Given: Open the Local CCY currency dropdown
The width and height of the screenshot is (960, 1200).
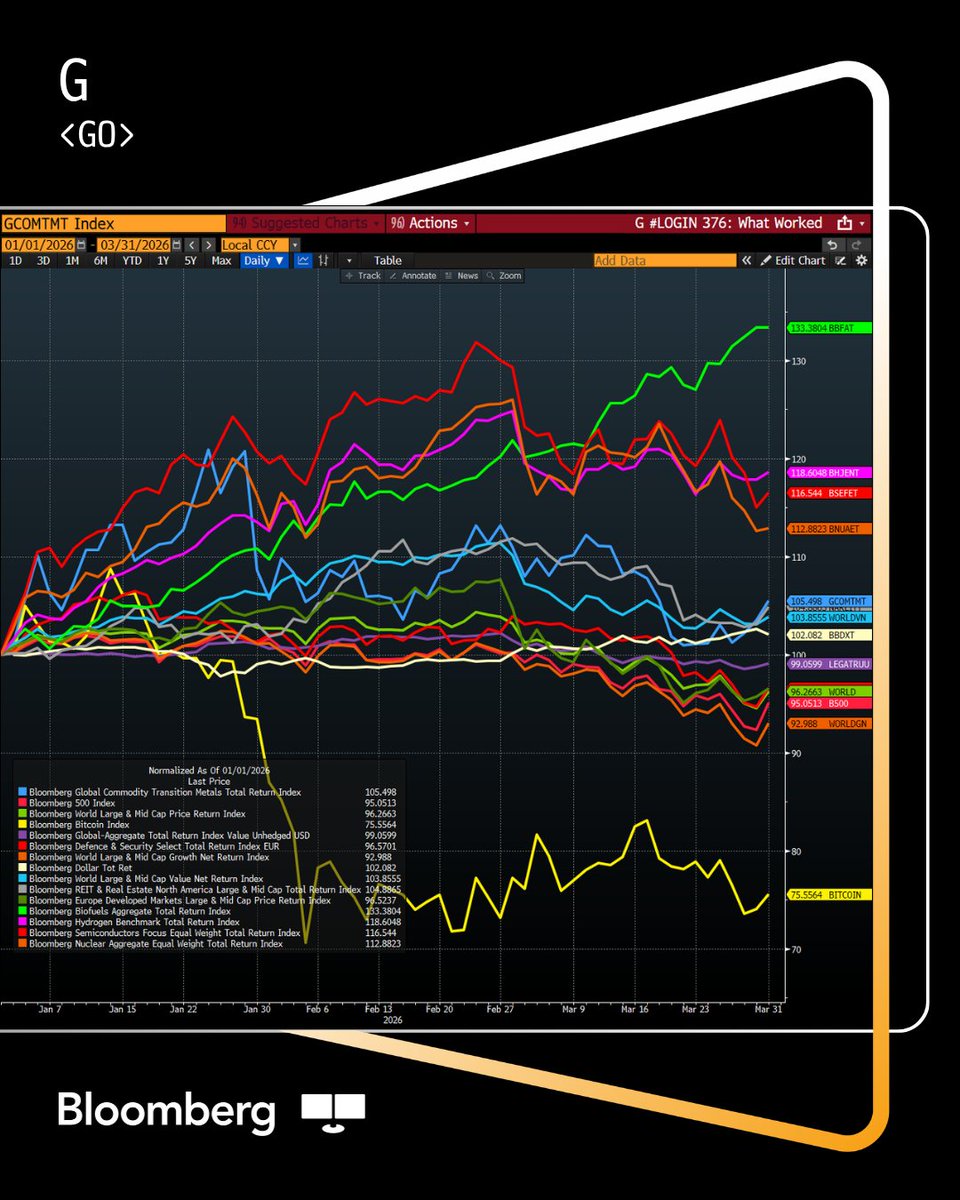Looking at the screenshot, I should tap(295, 245).
